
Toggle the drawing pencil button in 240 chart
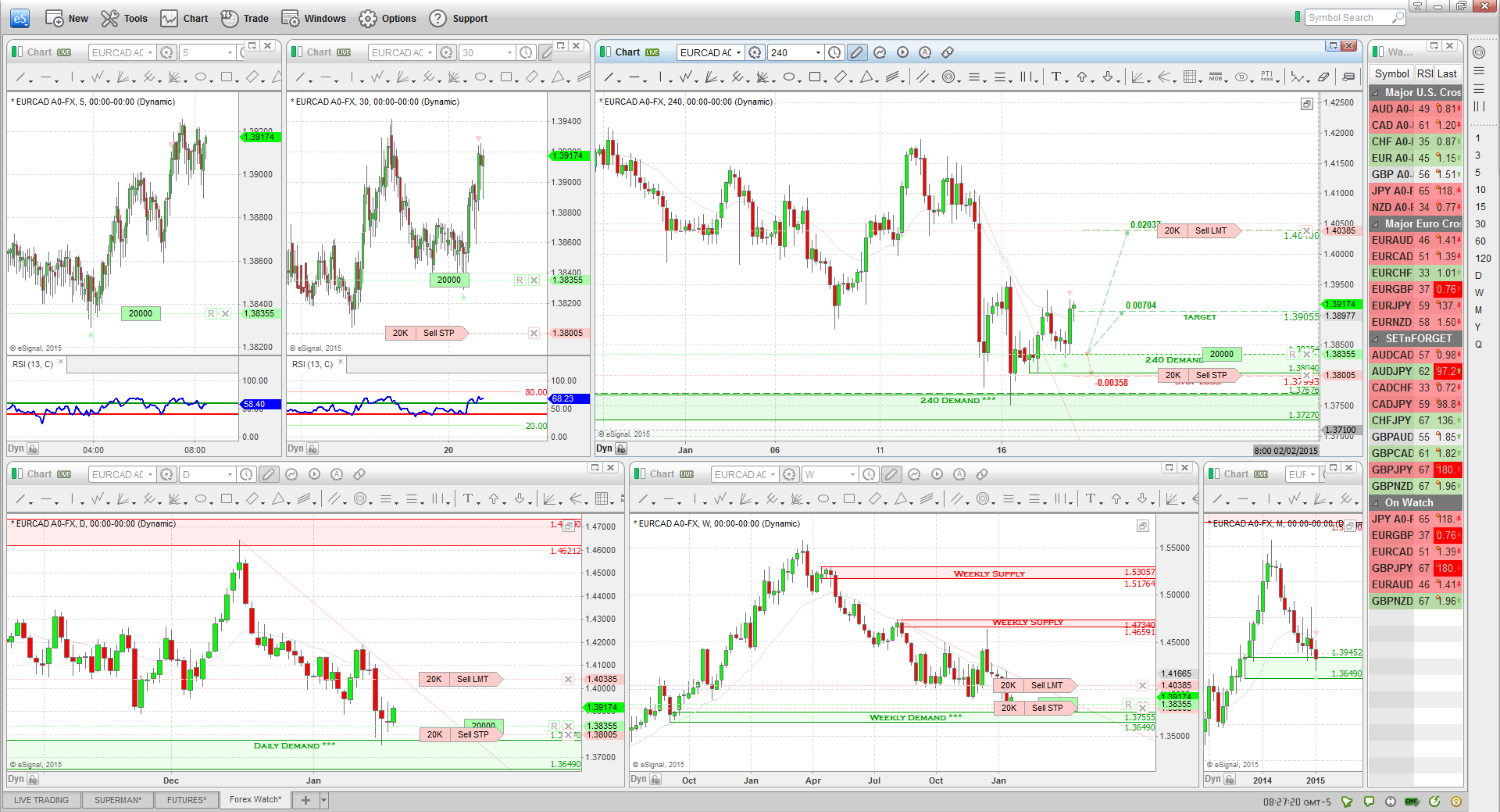pyautogui.click(x=857, y=52)
